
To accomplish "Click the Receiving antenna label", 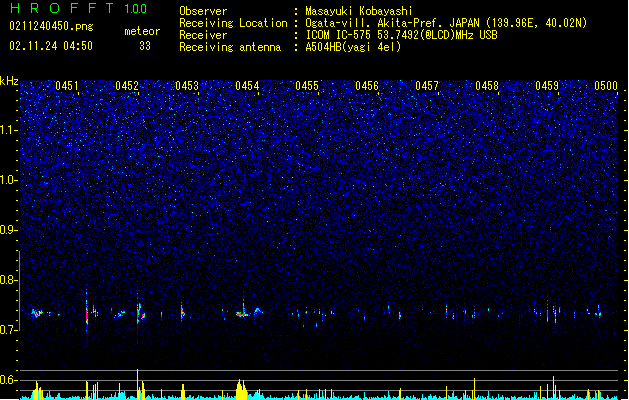I will point(230,47).
